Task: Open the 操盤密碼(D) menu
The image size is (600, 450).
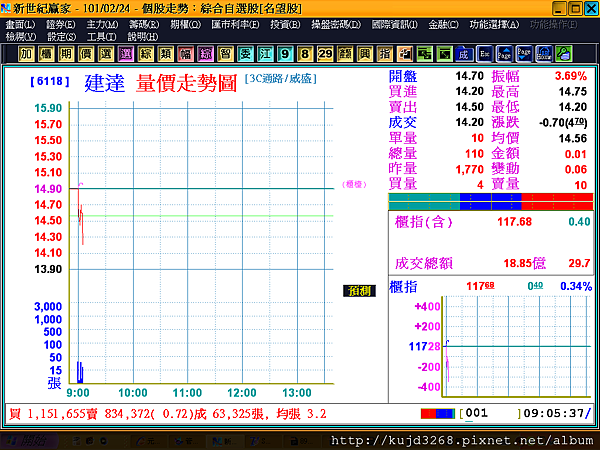Action: [336, 24]
